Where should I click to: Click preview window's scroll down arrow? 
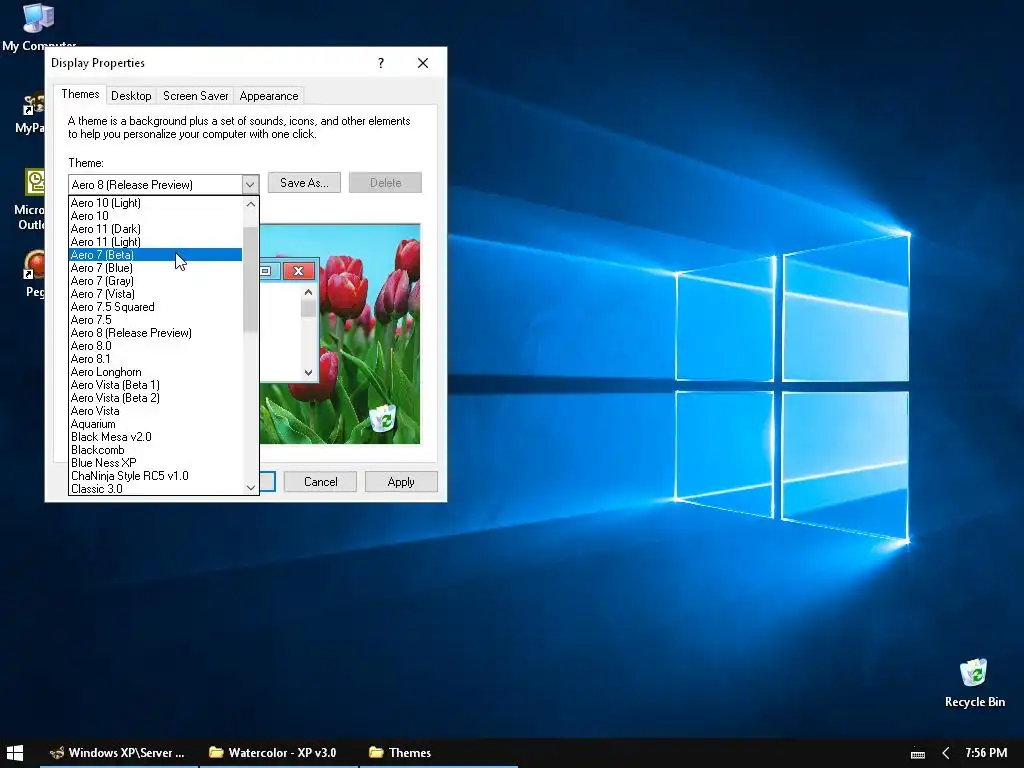(308, 372)
